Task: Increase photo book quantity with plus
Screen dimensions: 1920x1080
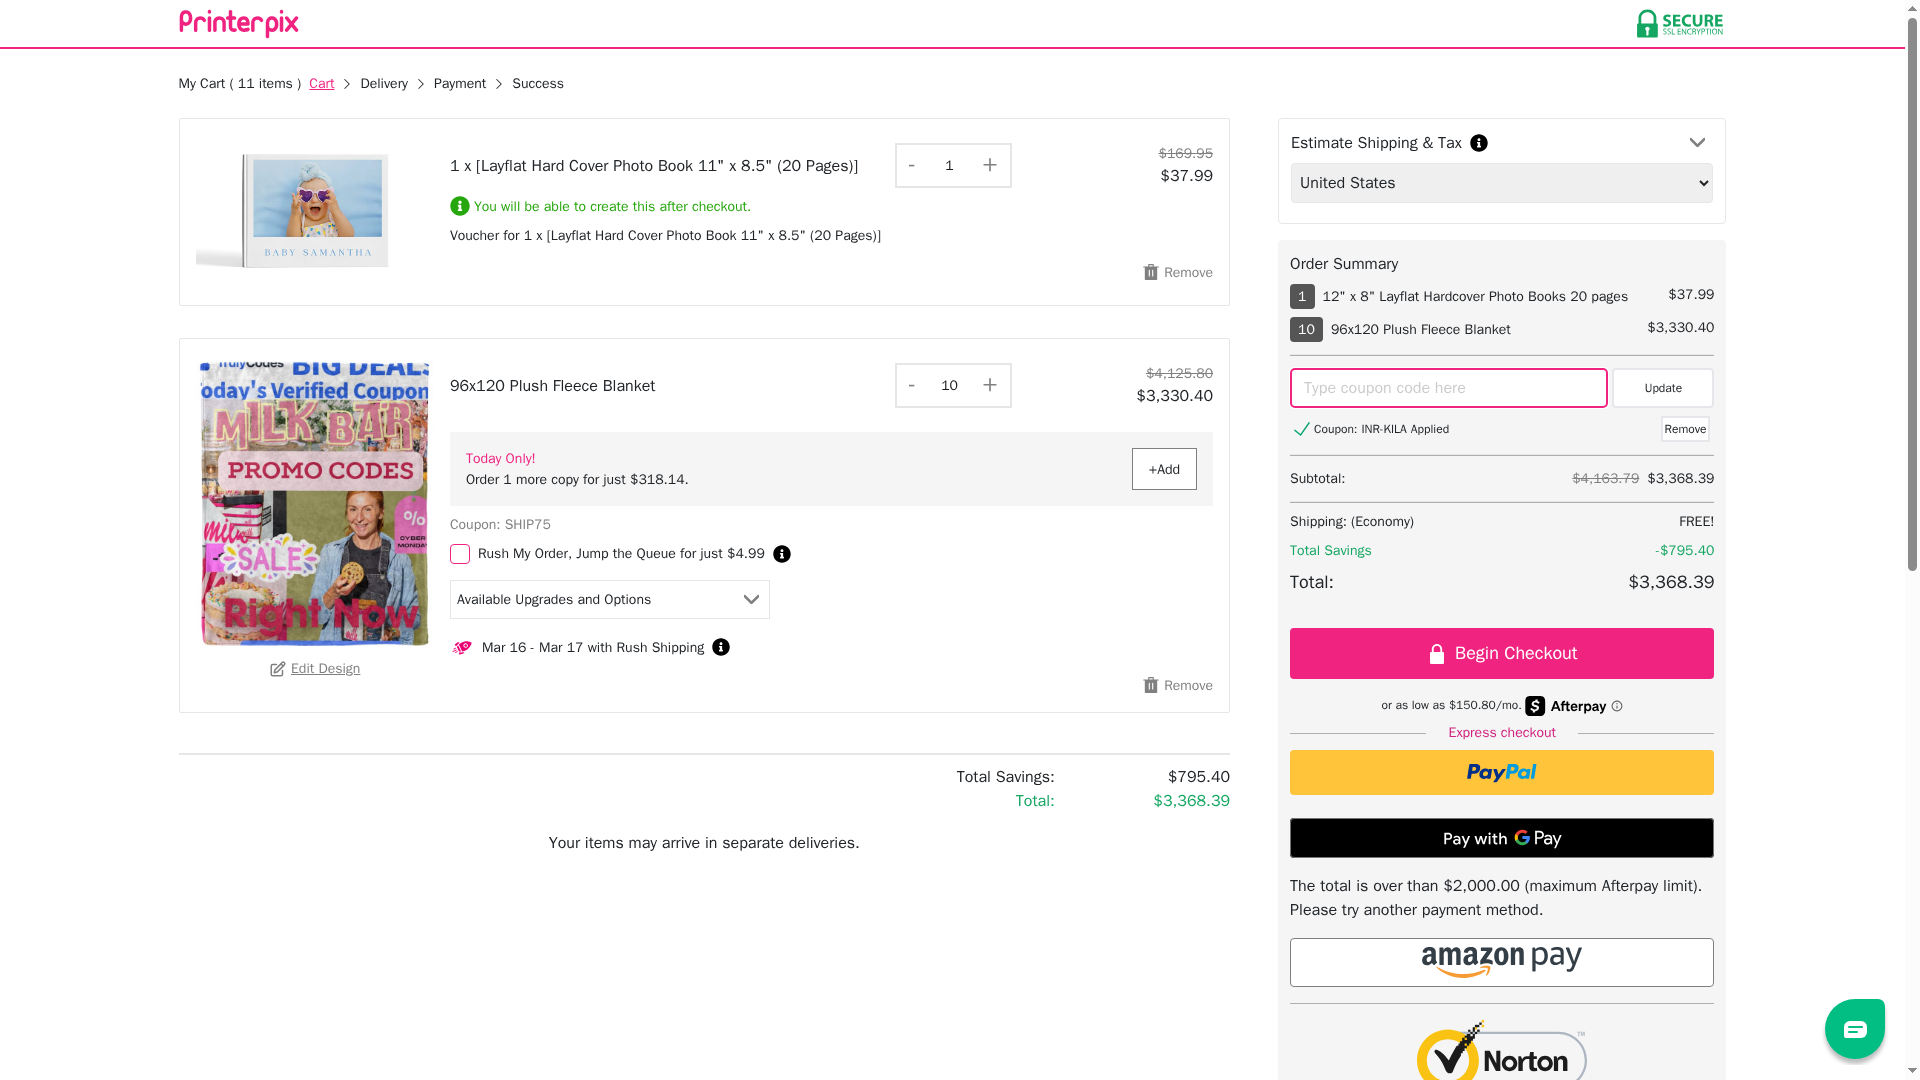Action: (989, 165)
